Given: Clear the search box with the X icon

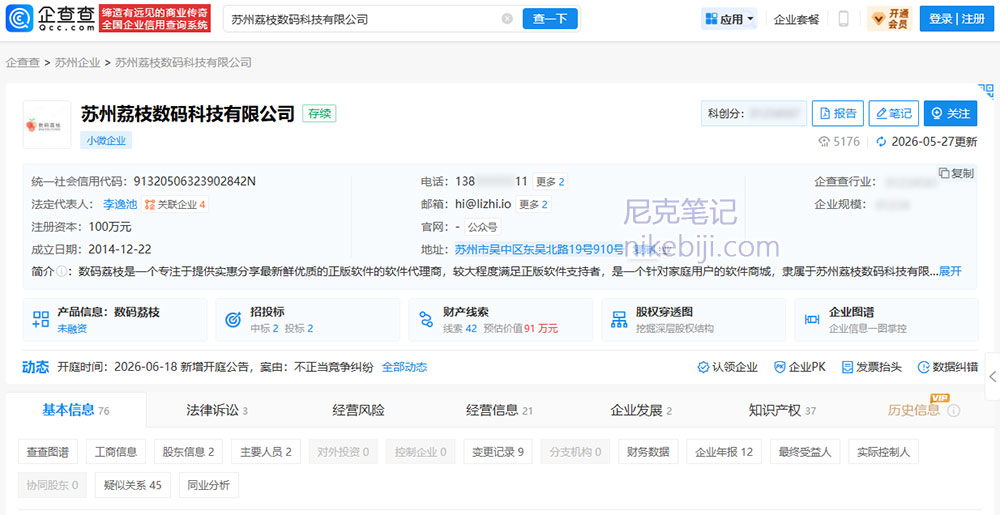Looking at the screenshot, I should click(x=507, y=19).
